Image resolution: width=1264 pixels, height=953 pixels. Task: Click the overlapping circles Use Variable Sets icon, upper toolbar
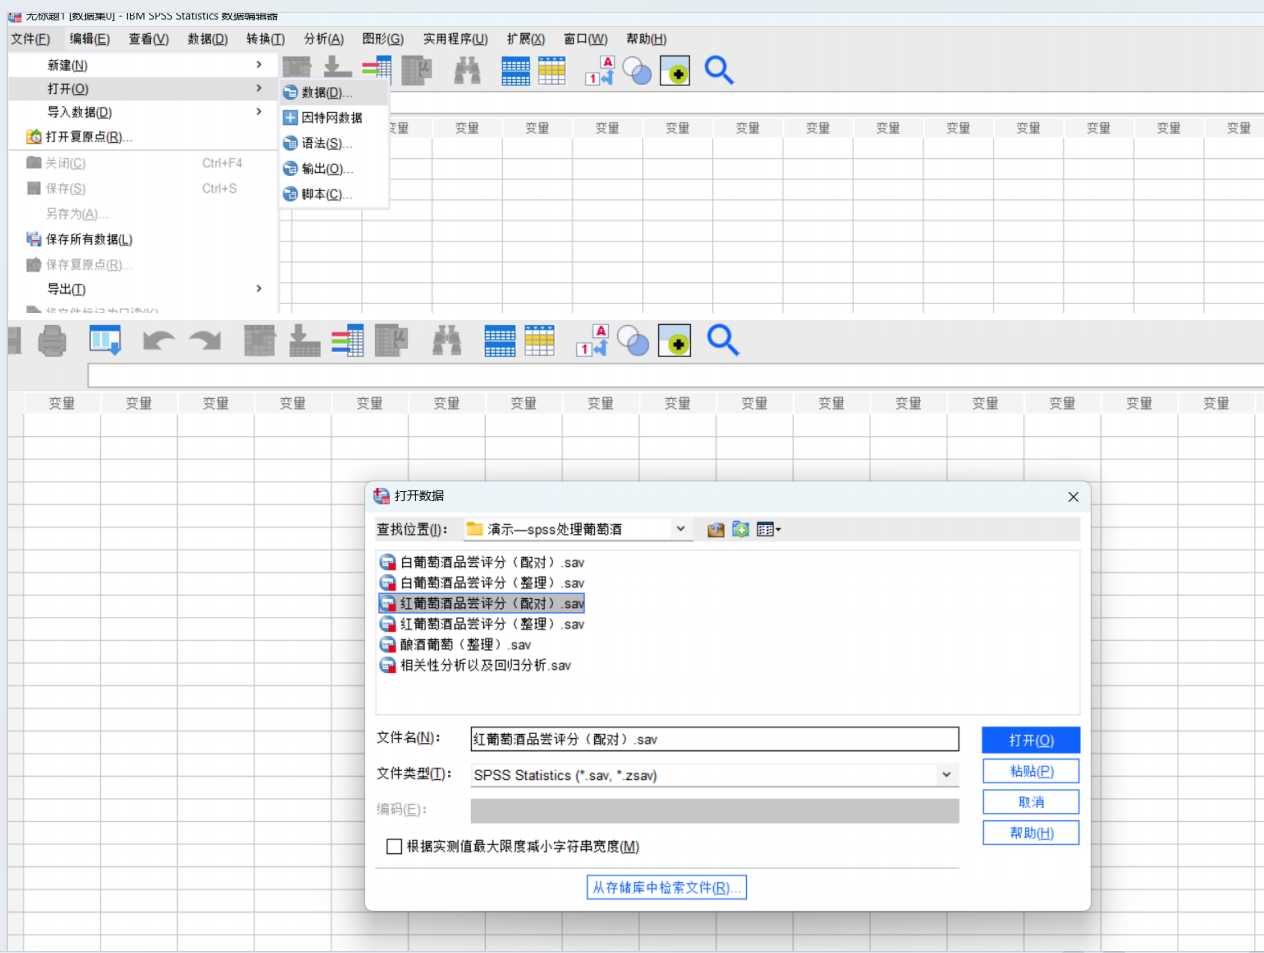click(637, 70)
